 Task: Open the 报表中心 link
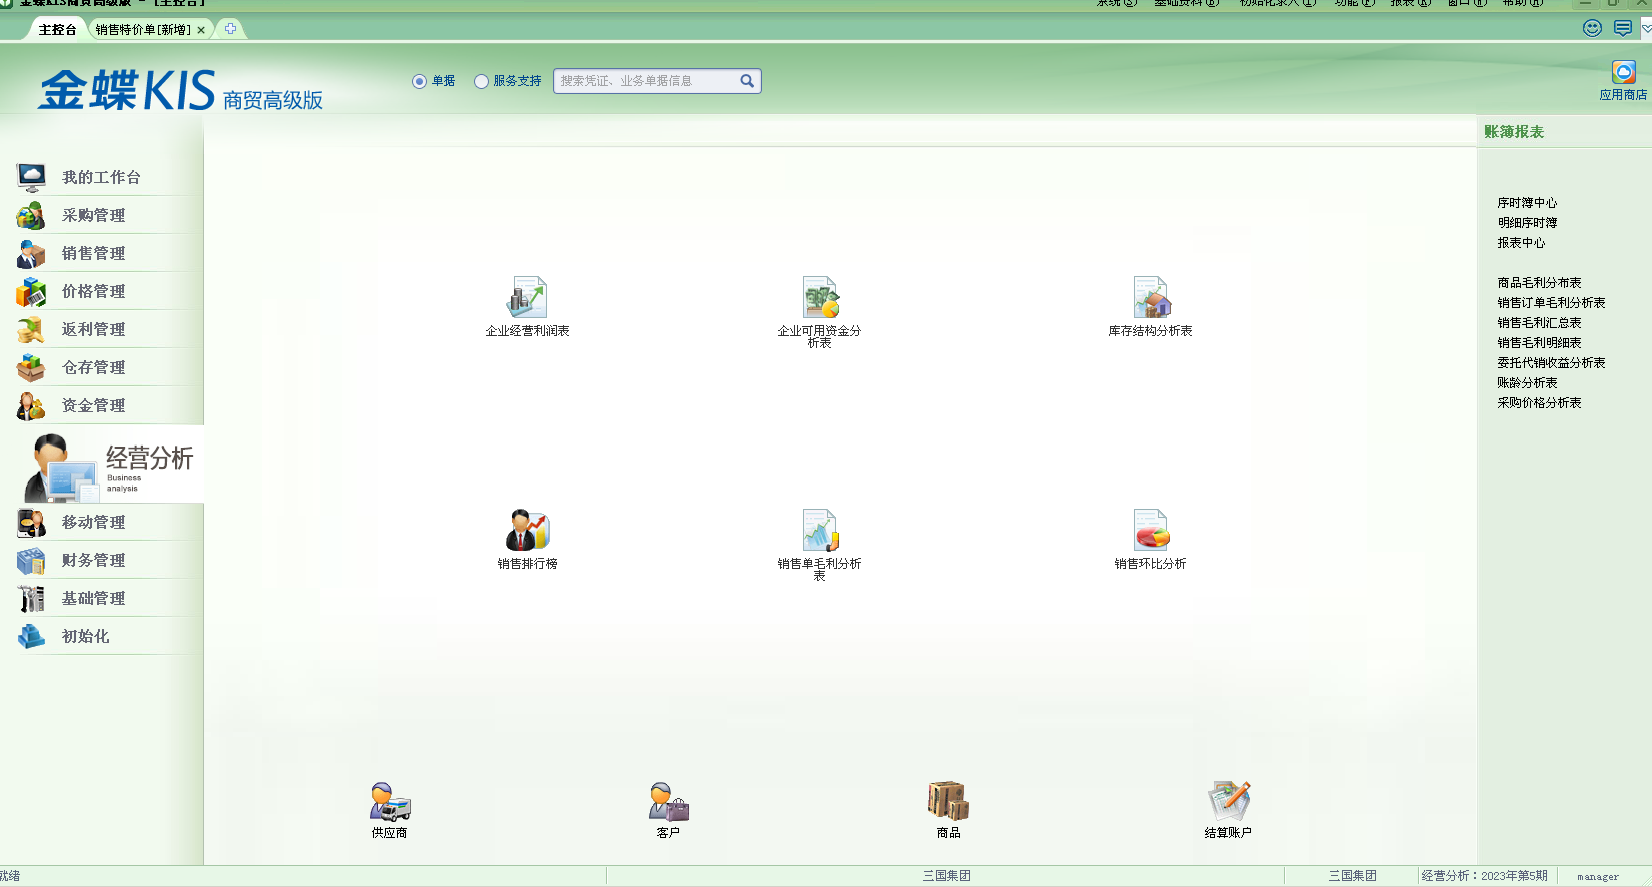coord(1521,243)
